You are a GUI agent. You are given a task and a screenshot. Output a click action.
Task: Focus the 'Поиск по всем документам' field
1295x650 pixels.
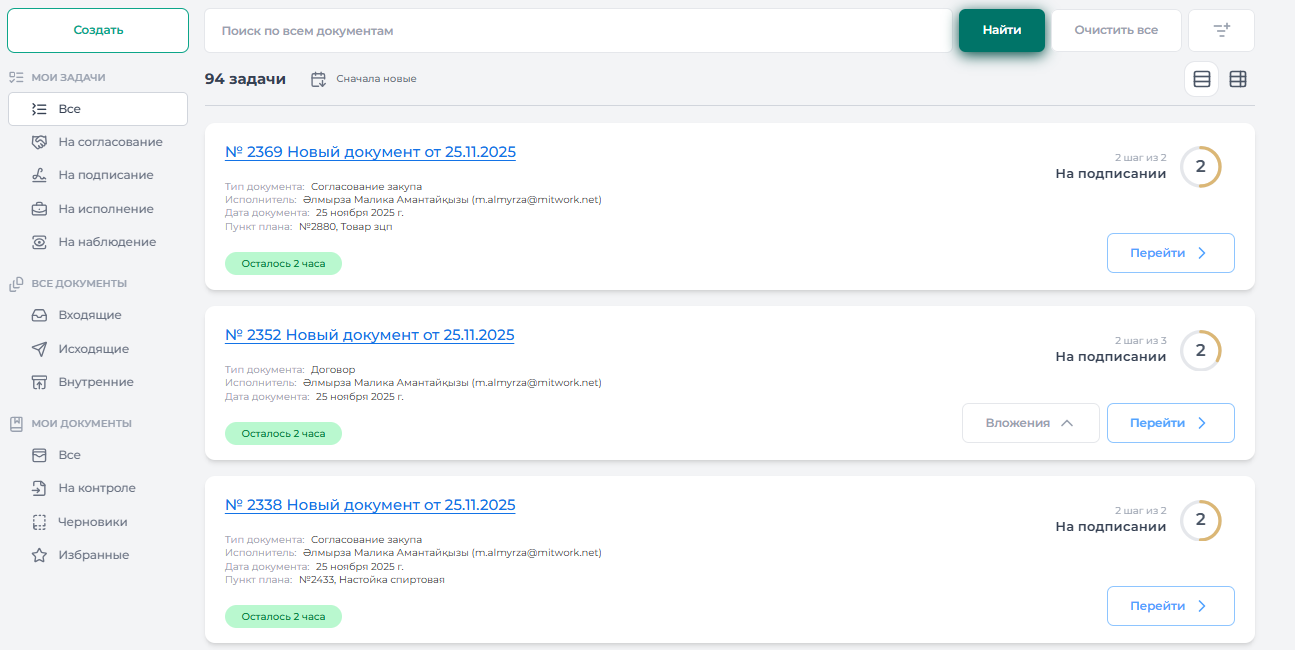pos(577,31)
